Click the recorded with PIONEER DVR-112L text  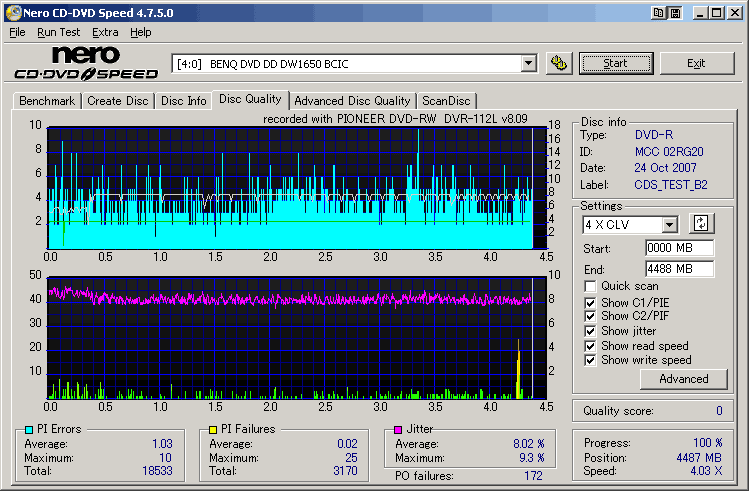coord(395,119)
